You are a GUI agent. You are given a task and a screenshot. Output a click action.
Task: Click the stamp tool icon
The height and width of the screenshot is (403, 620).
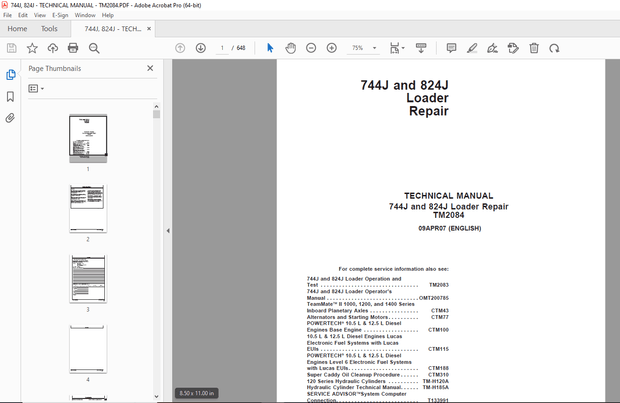point(513,48)
